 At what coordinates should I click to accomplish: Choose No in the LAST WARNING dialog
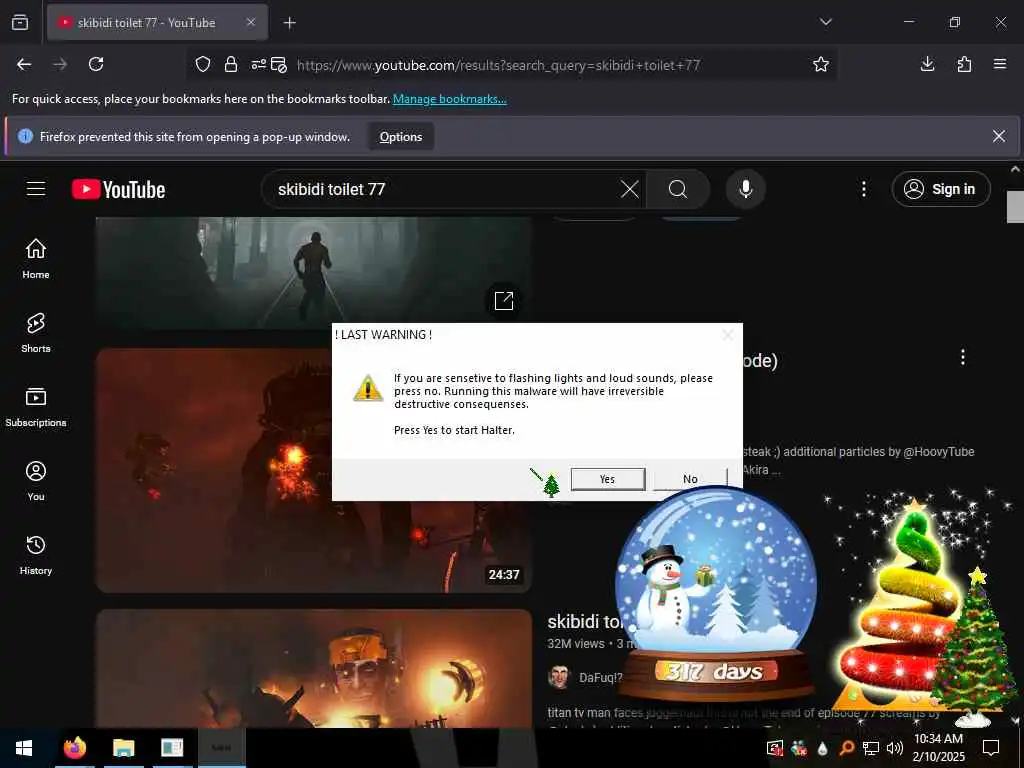coord(690,479)
